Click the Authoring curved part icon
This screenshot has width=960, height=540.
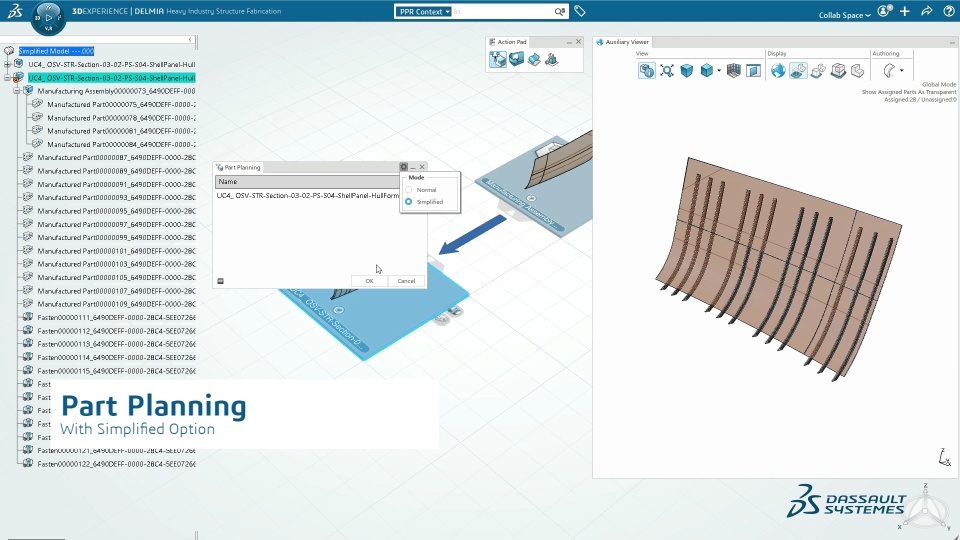tap(889, 70)
